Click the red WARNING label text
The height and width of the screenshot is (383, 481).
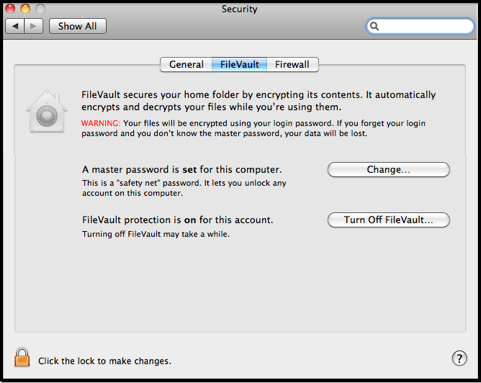point(101,123)
